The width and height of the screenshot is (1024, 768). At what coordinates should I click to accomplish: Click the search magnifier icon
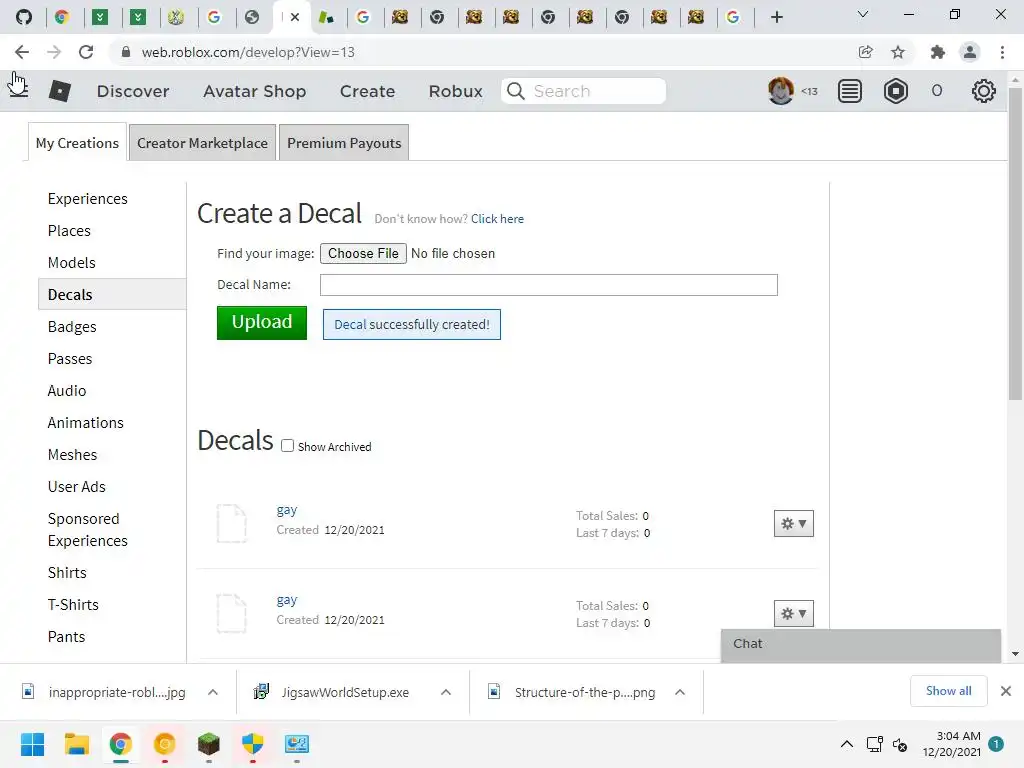click(516, 91)
